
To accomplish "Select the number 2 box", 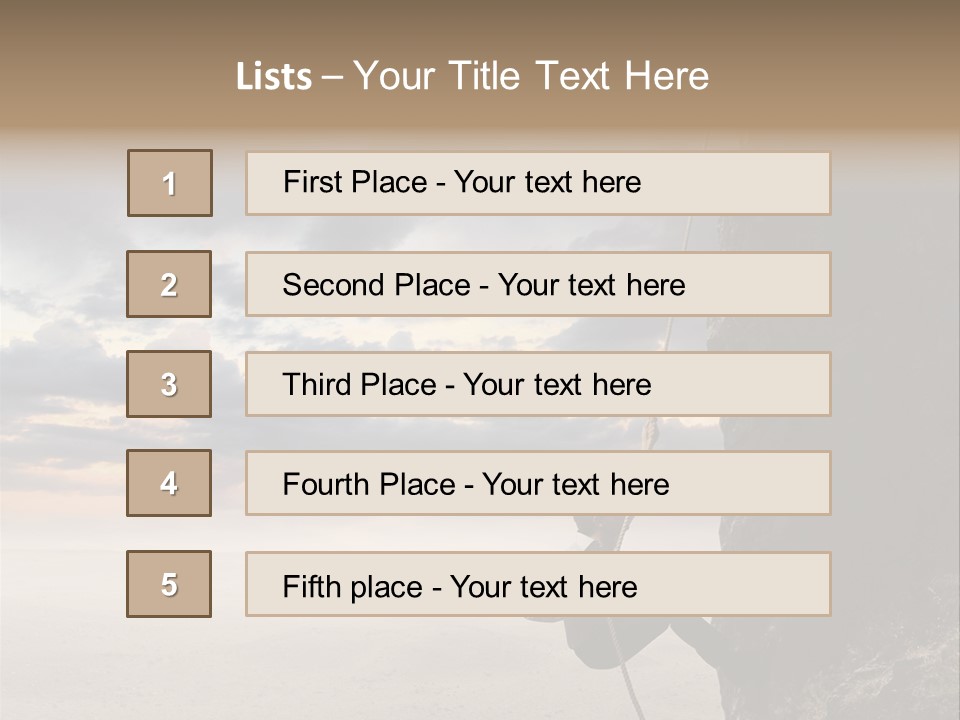I will pyautogui.click(x=169, y=284).
